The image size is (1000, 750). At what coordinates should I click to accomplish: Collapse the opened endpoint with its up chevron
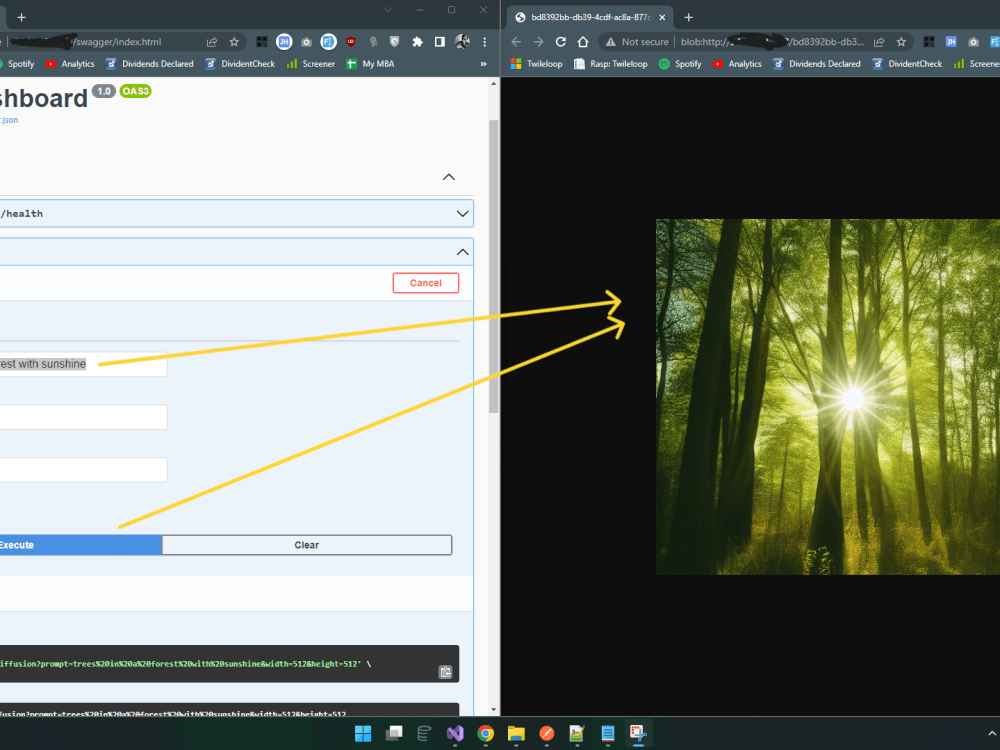tap(463, 253)
